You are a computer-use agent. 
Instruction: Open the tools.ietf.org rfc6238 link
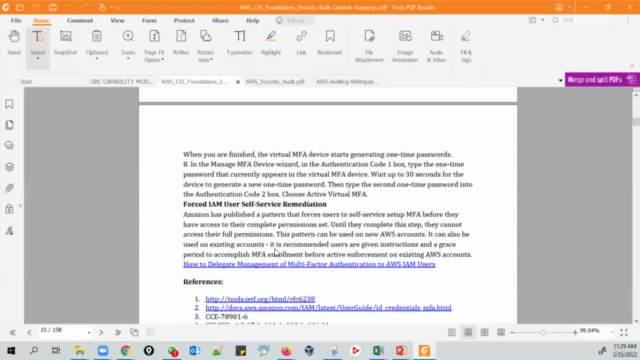260,299
